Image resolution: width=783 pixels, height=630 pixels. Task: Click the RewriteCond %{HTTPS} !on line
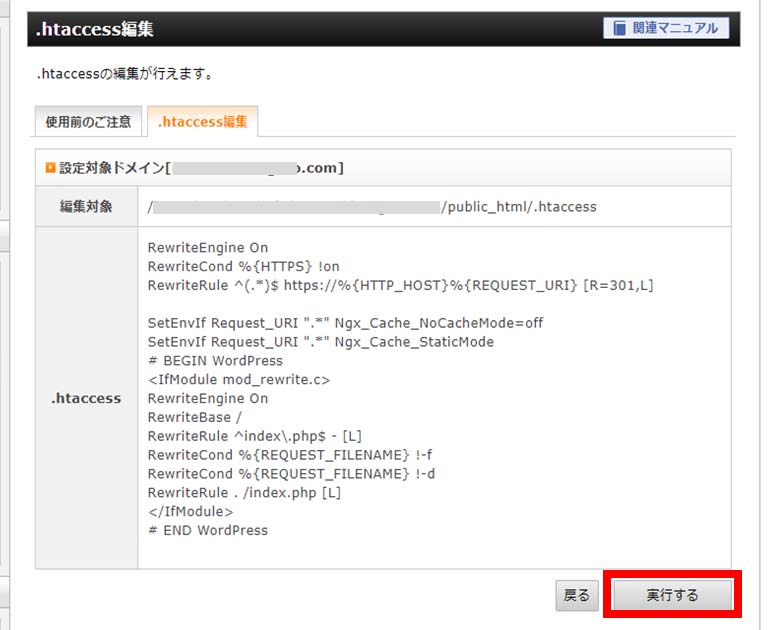point(244,266)
